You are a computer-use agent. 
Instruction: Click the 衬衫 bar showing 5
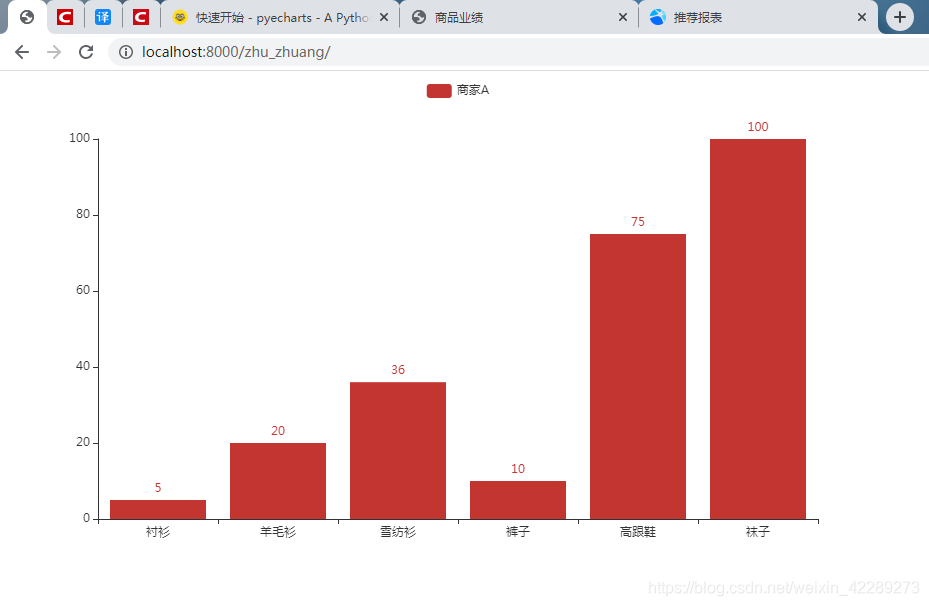pos(157,510)
